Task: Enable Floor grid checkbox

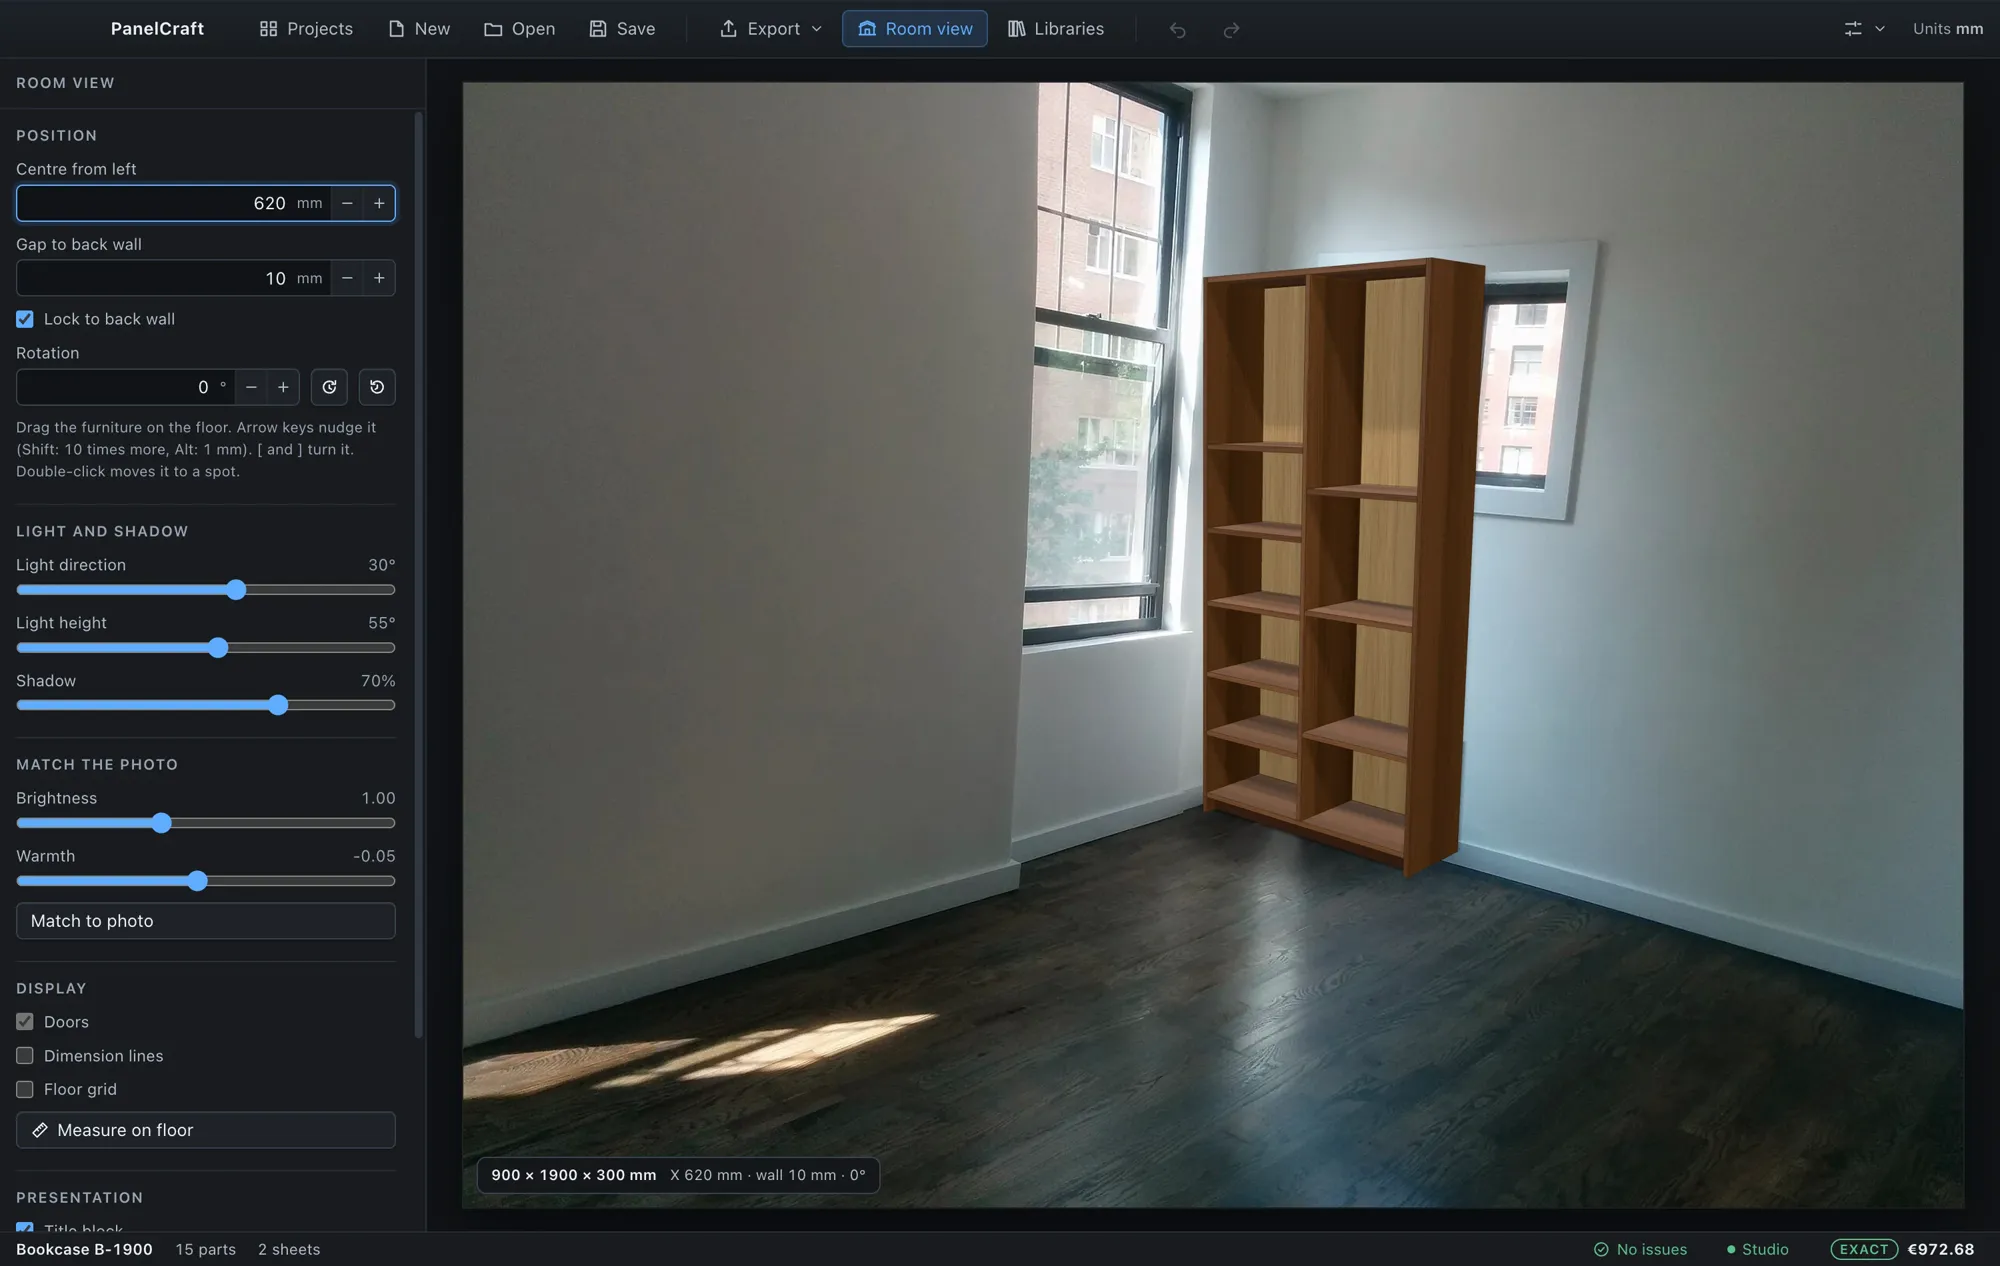Action: (x=25, y=1089)
